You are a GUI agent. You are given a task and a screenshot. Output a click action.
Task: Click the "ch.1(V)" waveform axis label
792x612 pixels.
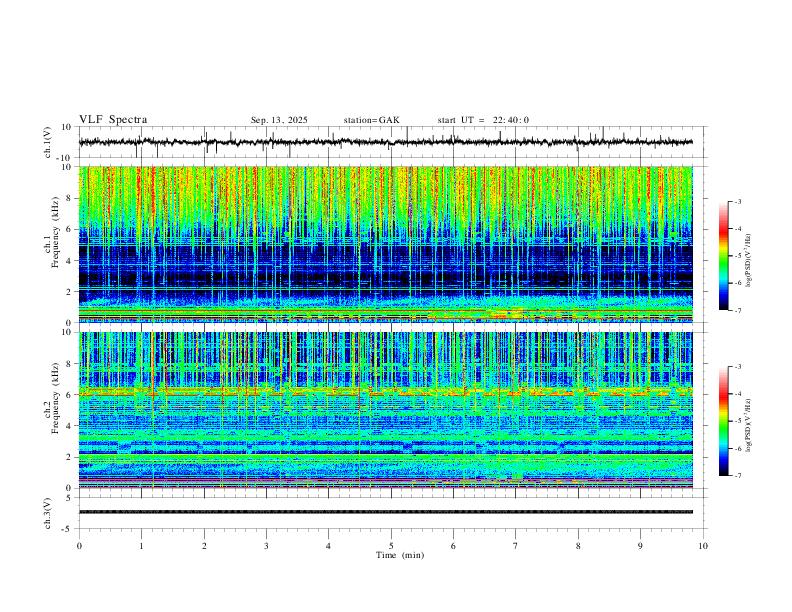(x=47, y=142)
